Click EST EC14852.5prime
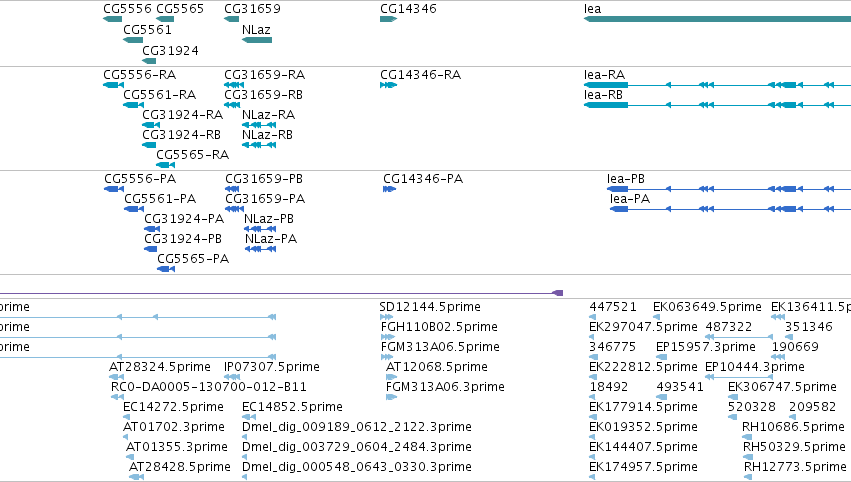The height and width of the screenshot is (482, 851). coord(293,407)
